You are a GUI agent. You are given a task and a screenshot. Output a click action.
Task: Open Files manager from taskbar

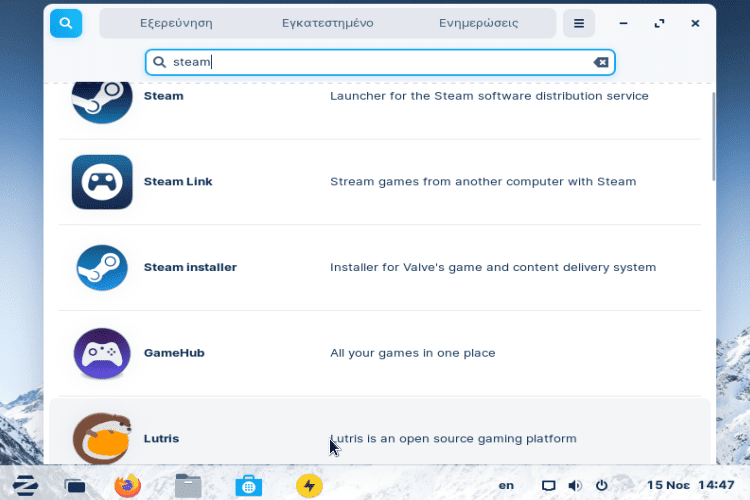coord(188,486)
